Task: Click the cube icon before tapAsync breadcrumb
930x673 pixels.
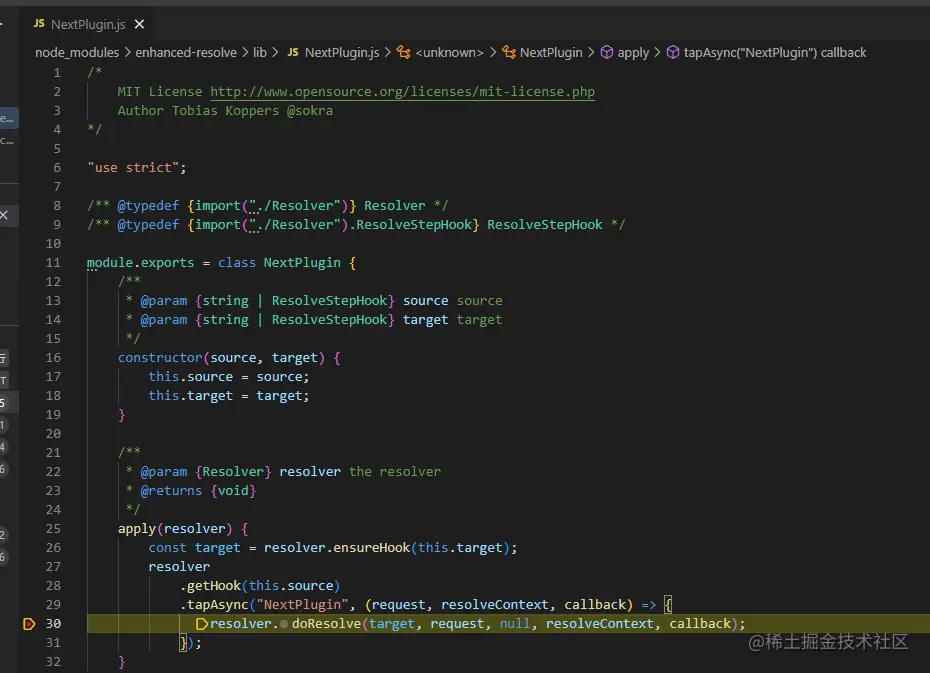Action: click(x=673, y=52)
